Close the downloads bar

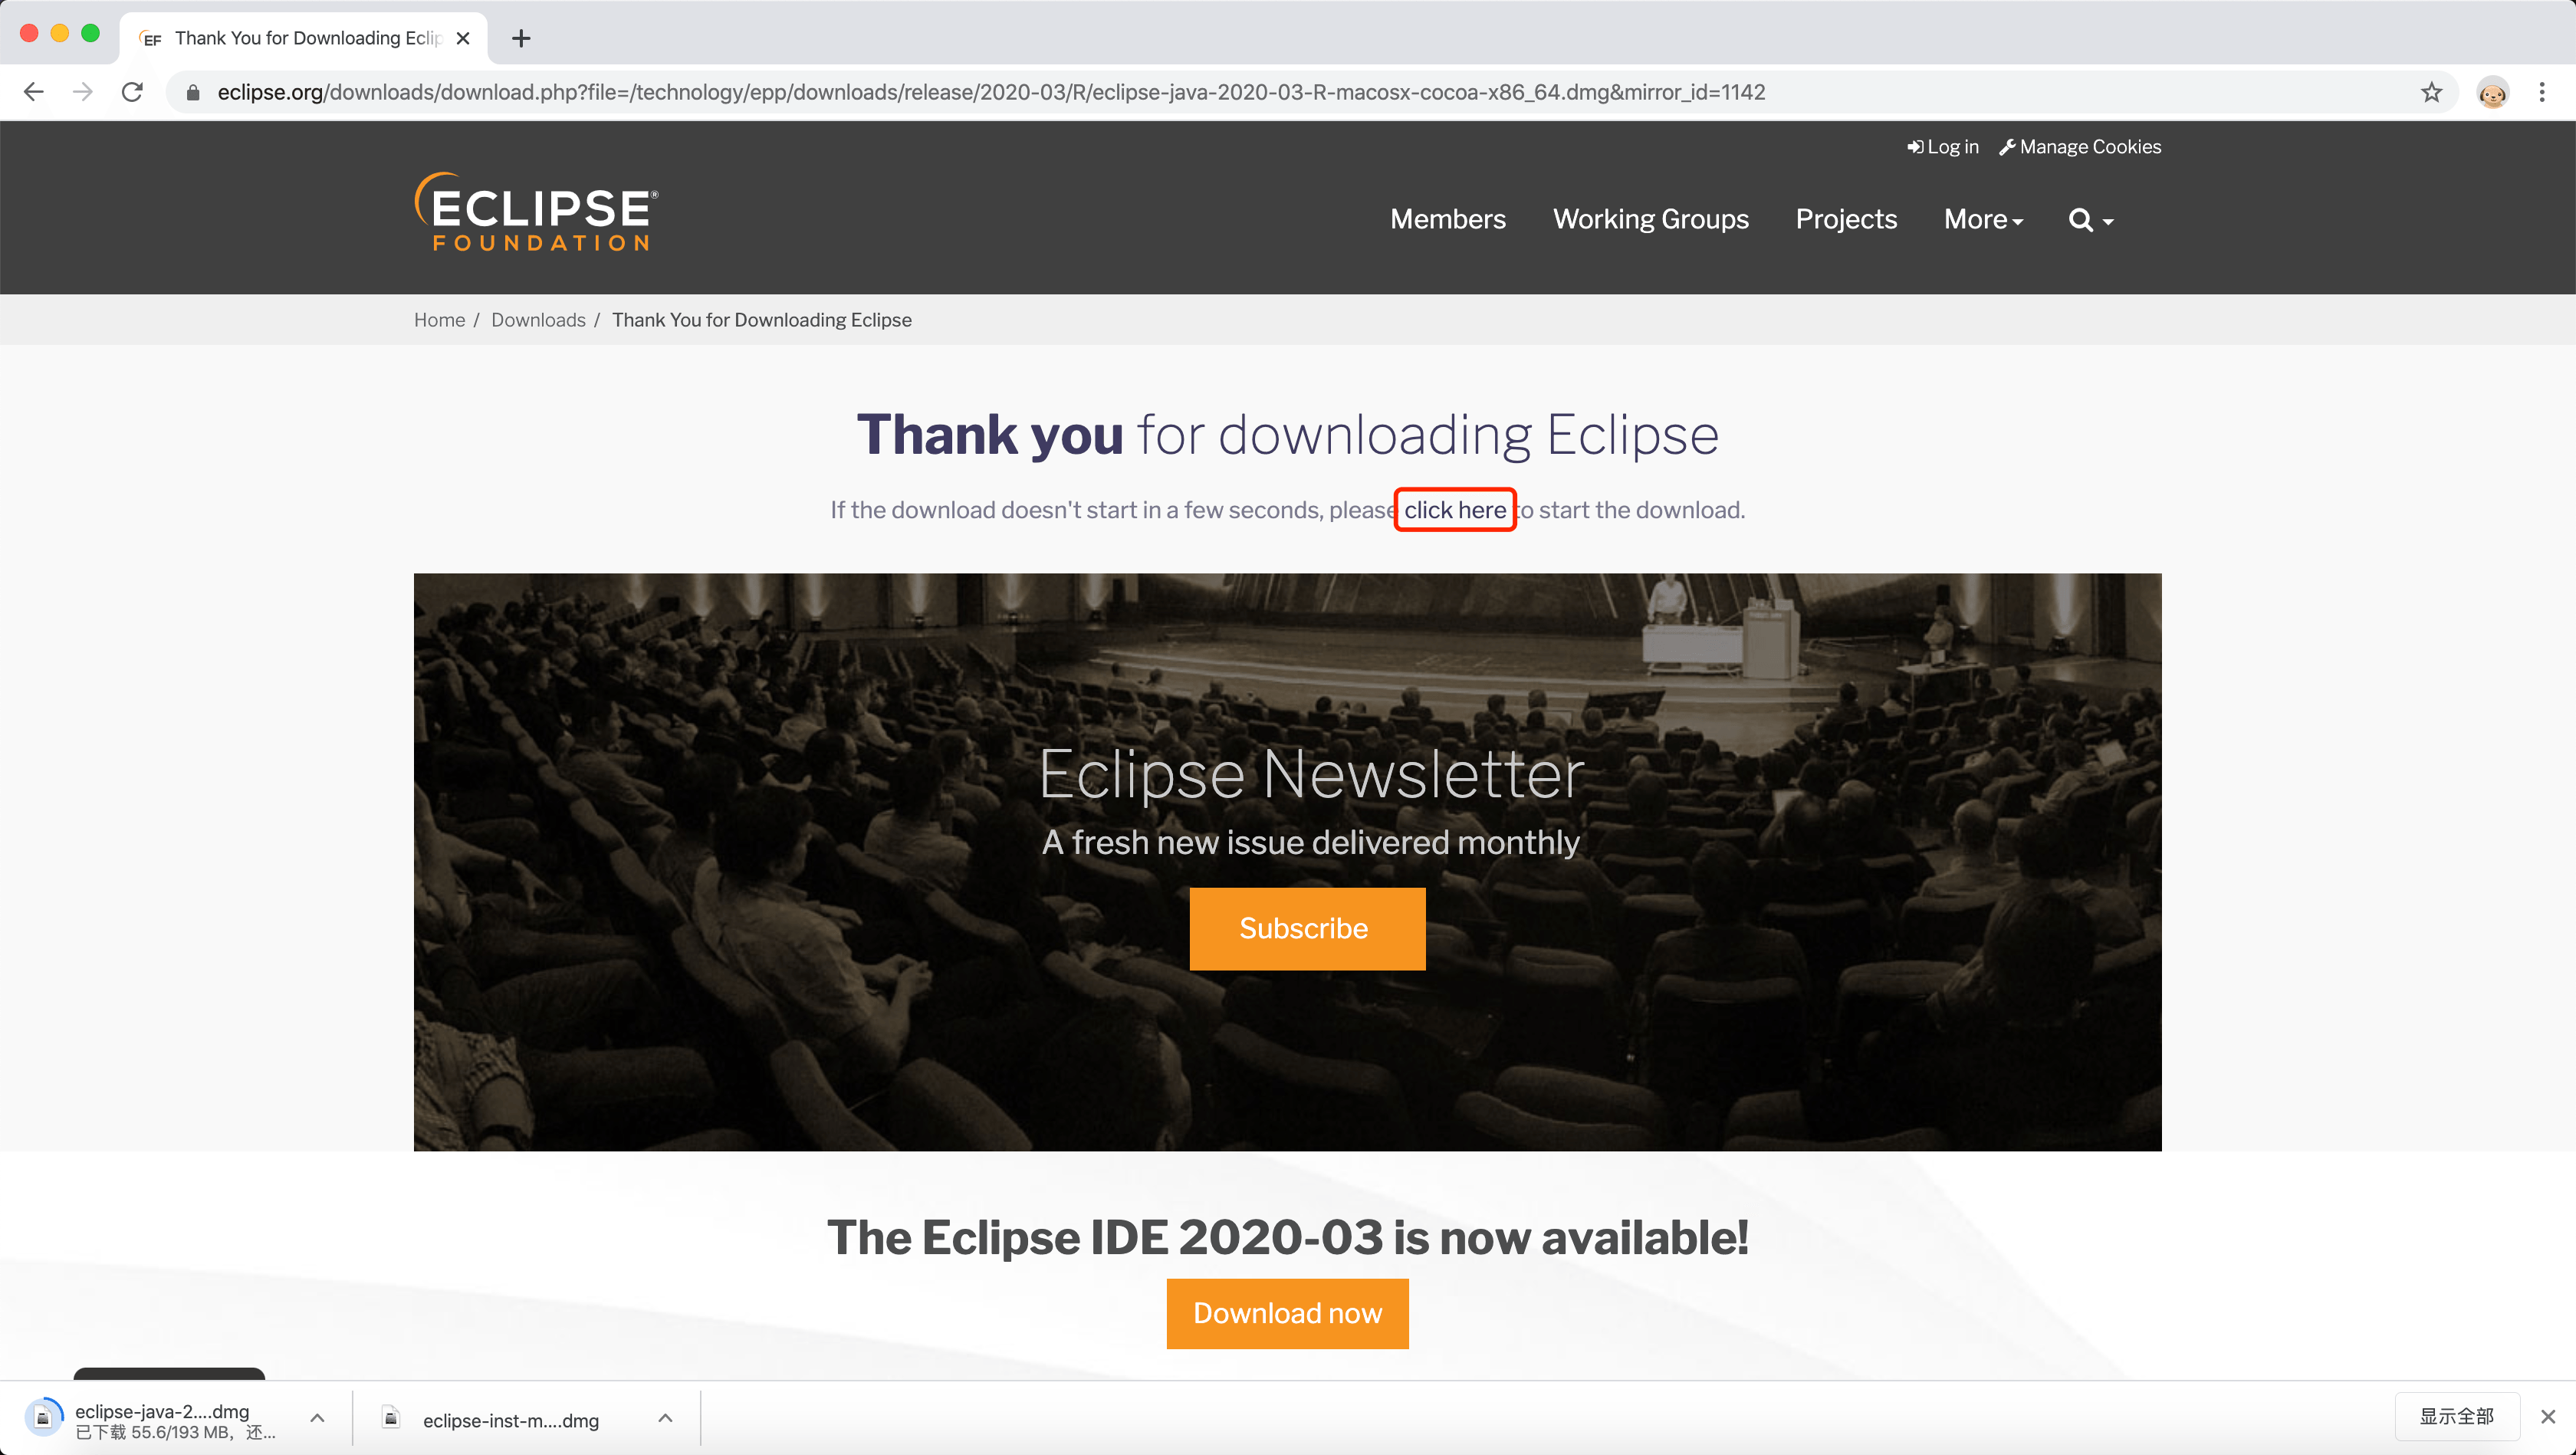[2548, 1416]
